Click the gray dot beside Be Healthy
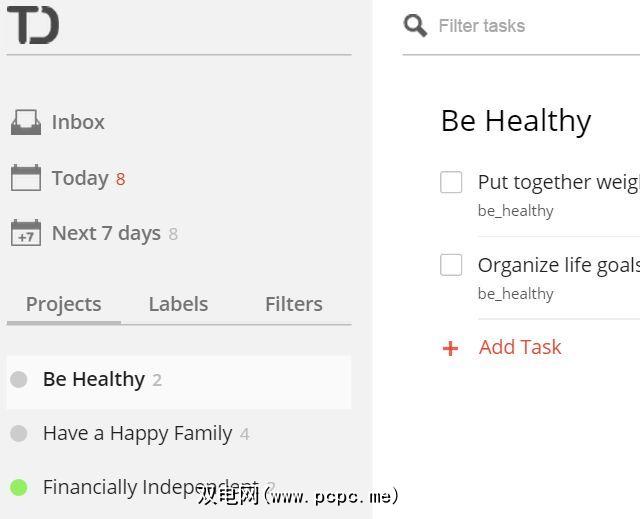 18,379
